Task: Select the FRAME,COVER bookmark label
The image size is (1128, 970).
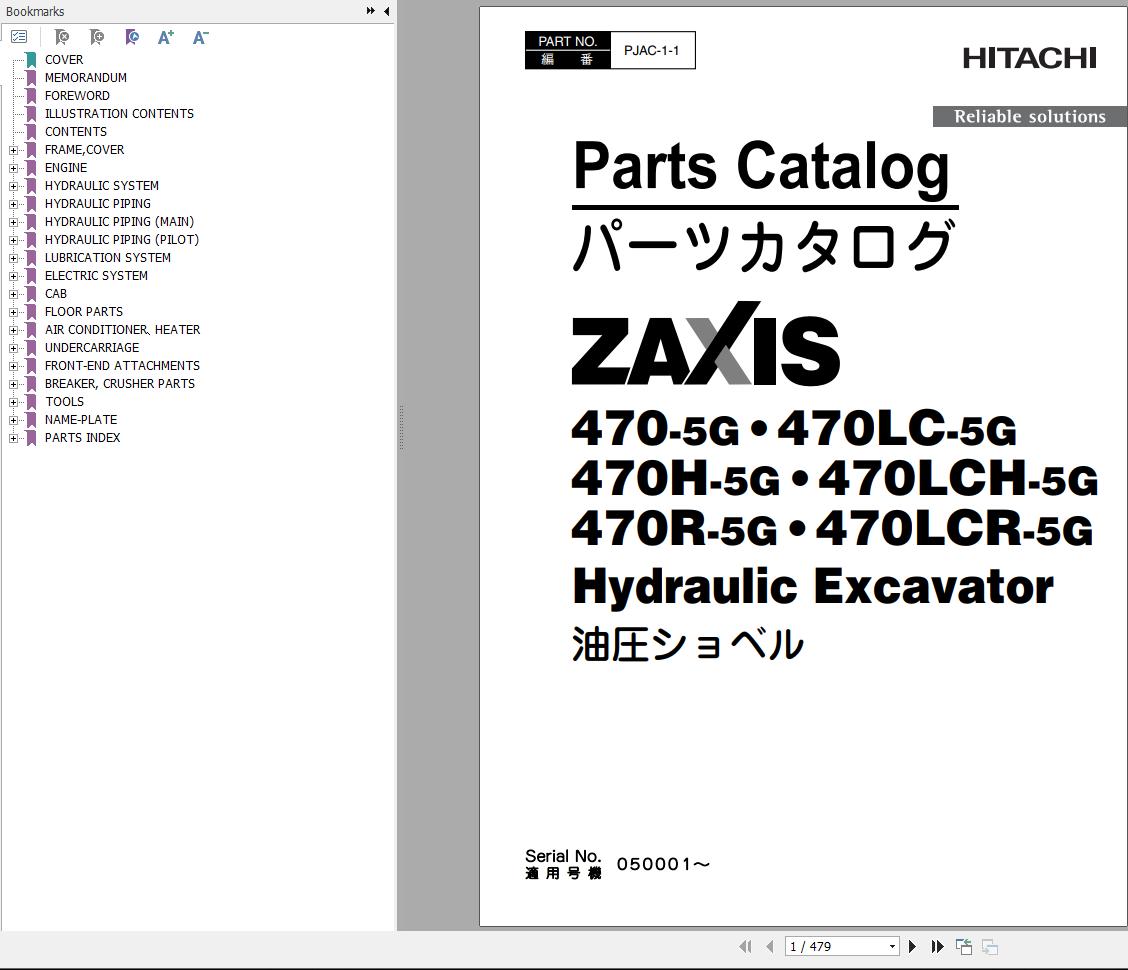Action: 84,150
